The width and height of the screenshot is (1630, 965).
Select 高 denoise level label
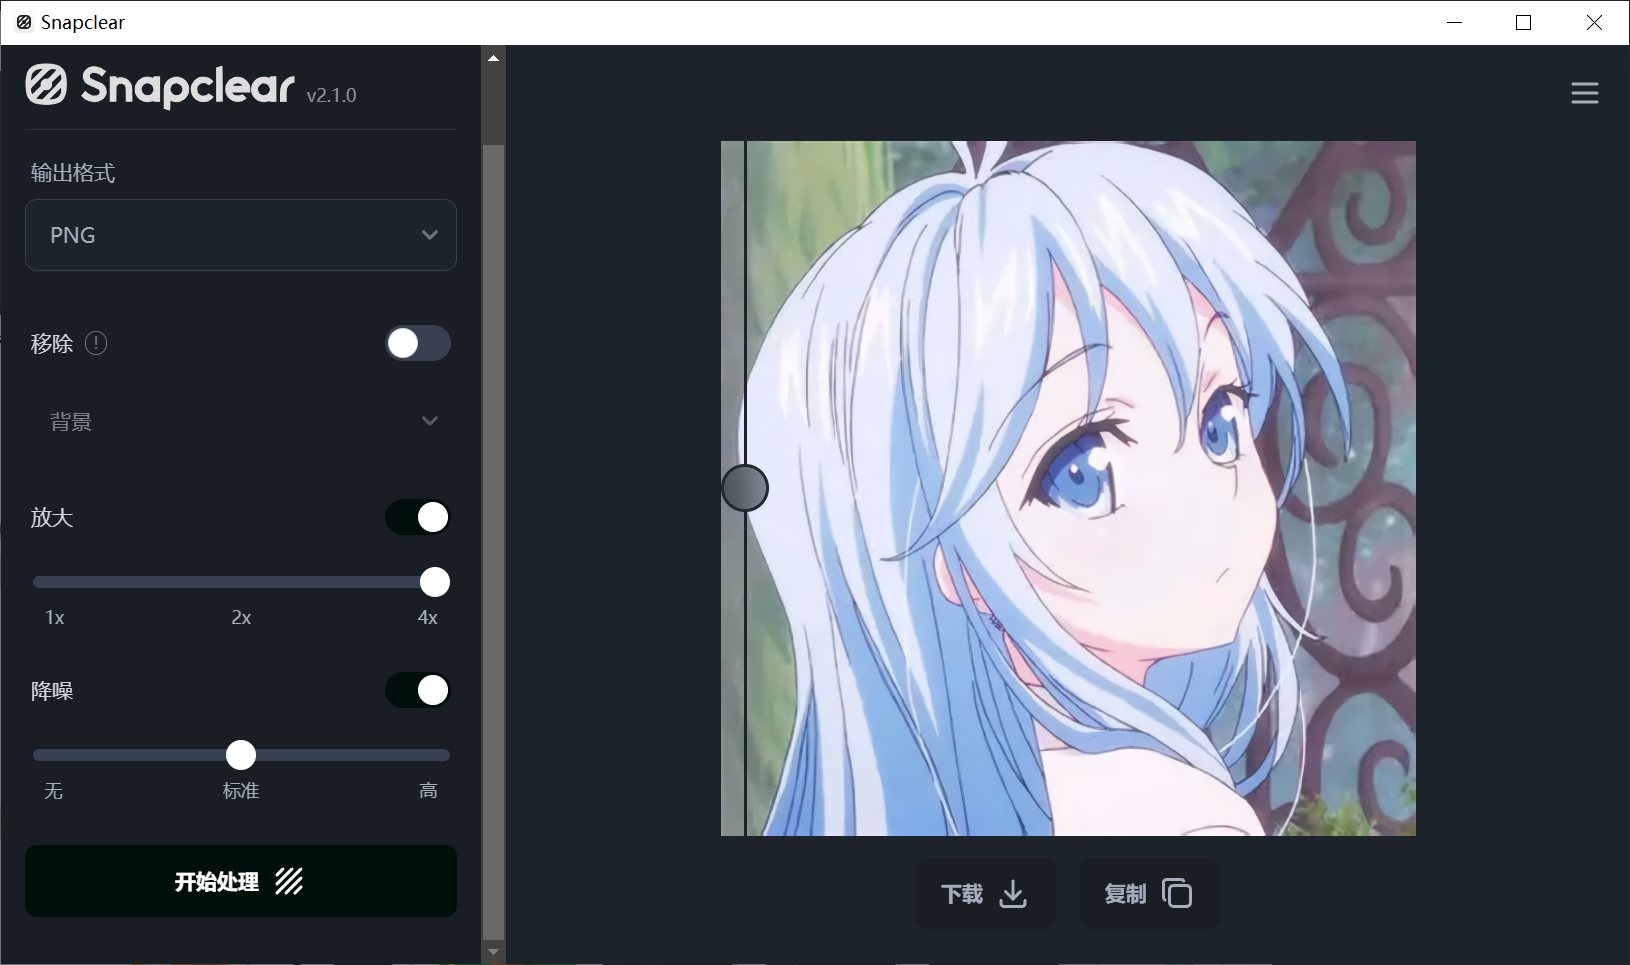click(428, 791)
